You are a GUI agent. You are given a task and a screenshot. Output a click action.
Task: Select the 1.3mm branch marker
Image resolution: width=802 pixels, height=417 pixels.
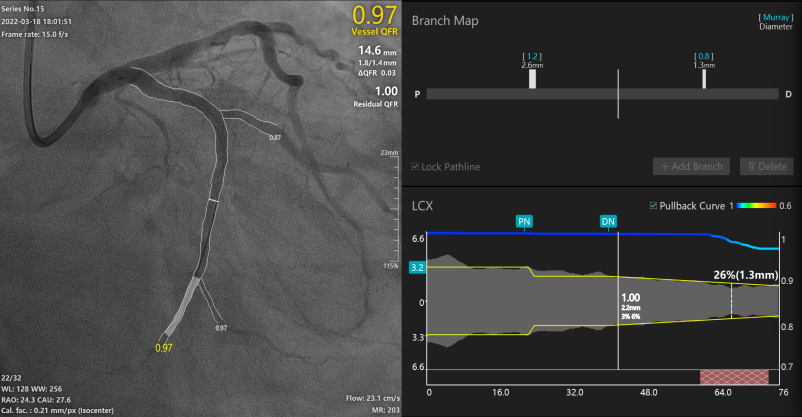704,79
